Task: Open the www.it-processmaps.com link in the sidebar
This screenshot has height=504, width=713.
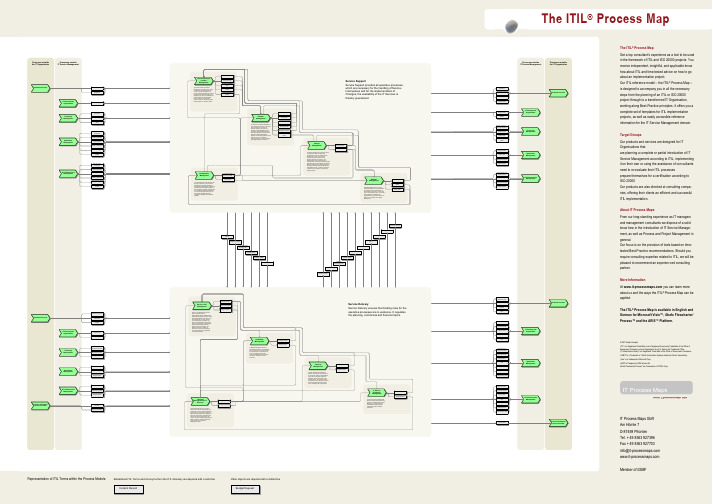Action: click(643, 287)
